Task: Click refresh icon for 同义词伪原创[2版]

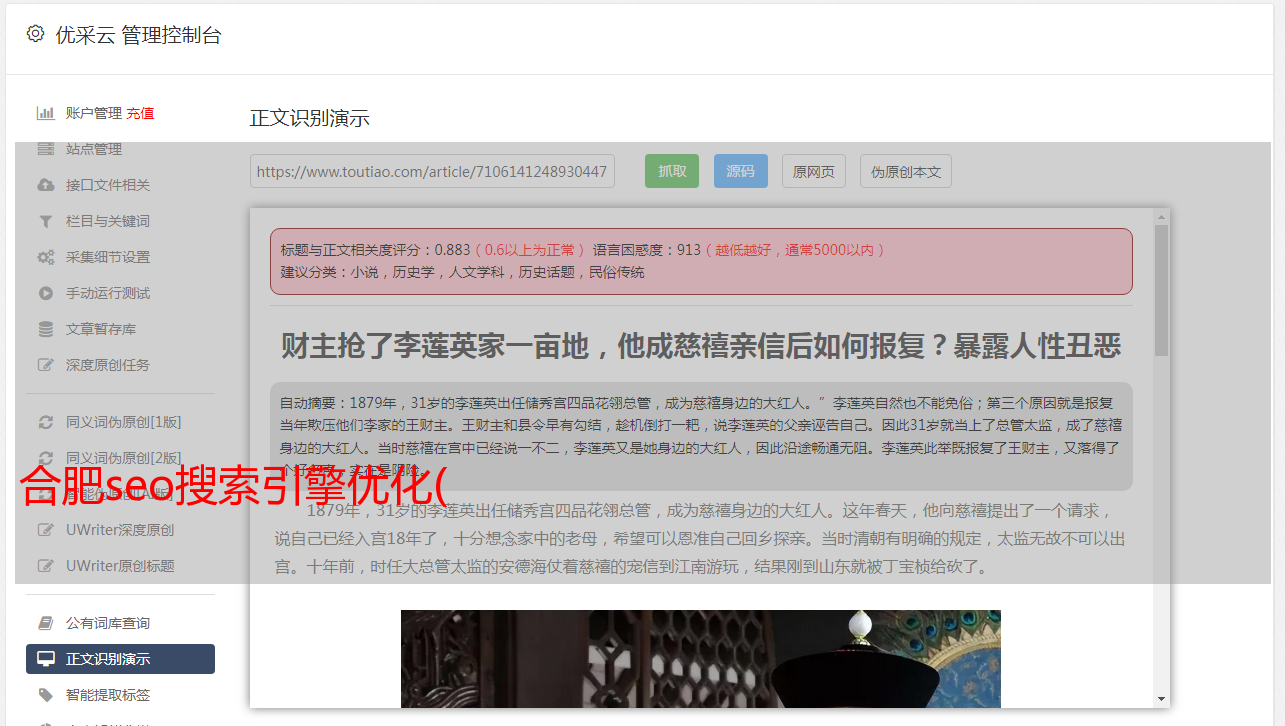Action: point(45,458)
